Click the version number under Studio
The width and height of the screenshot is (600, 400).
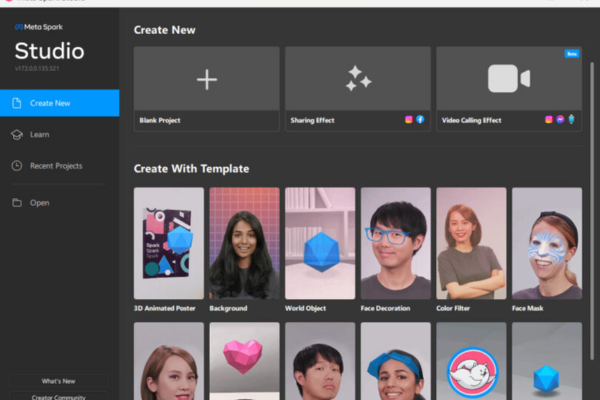click(x=37, y=69)
